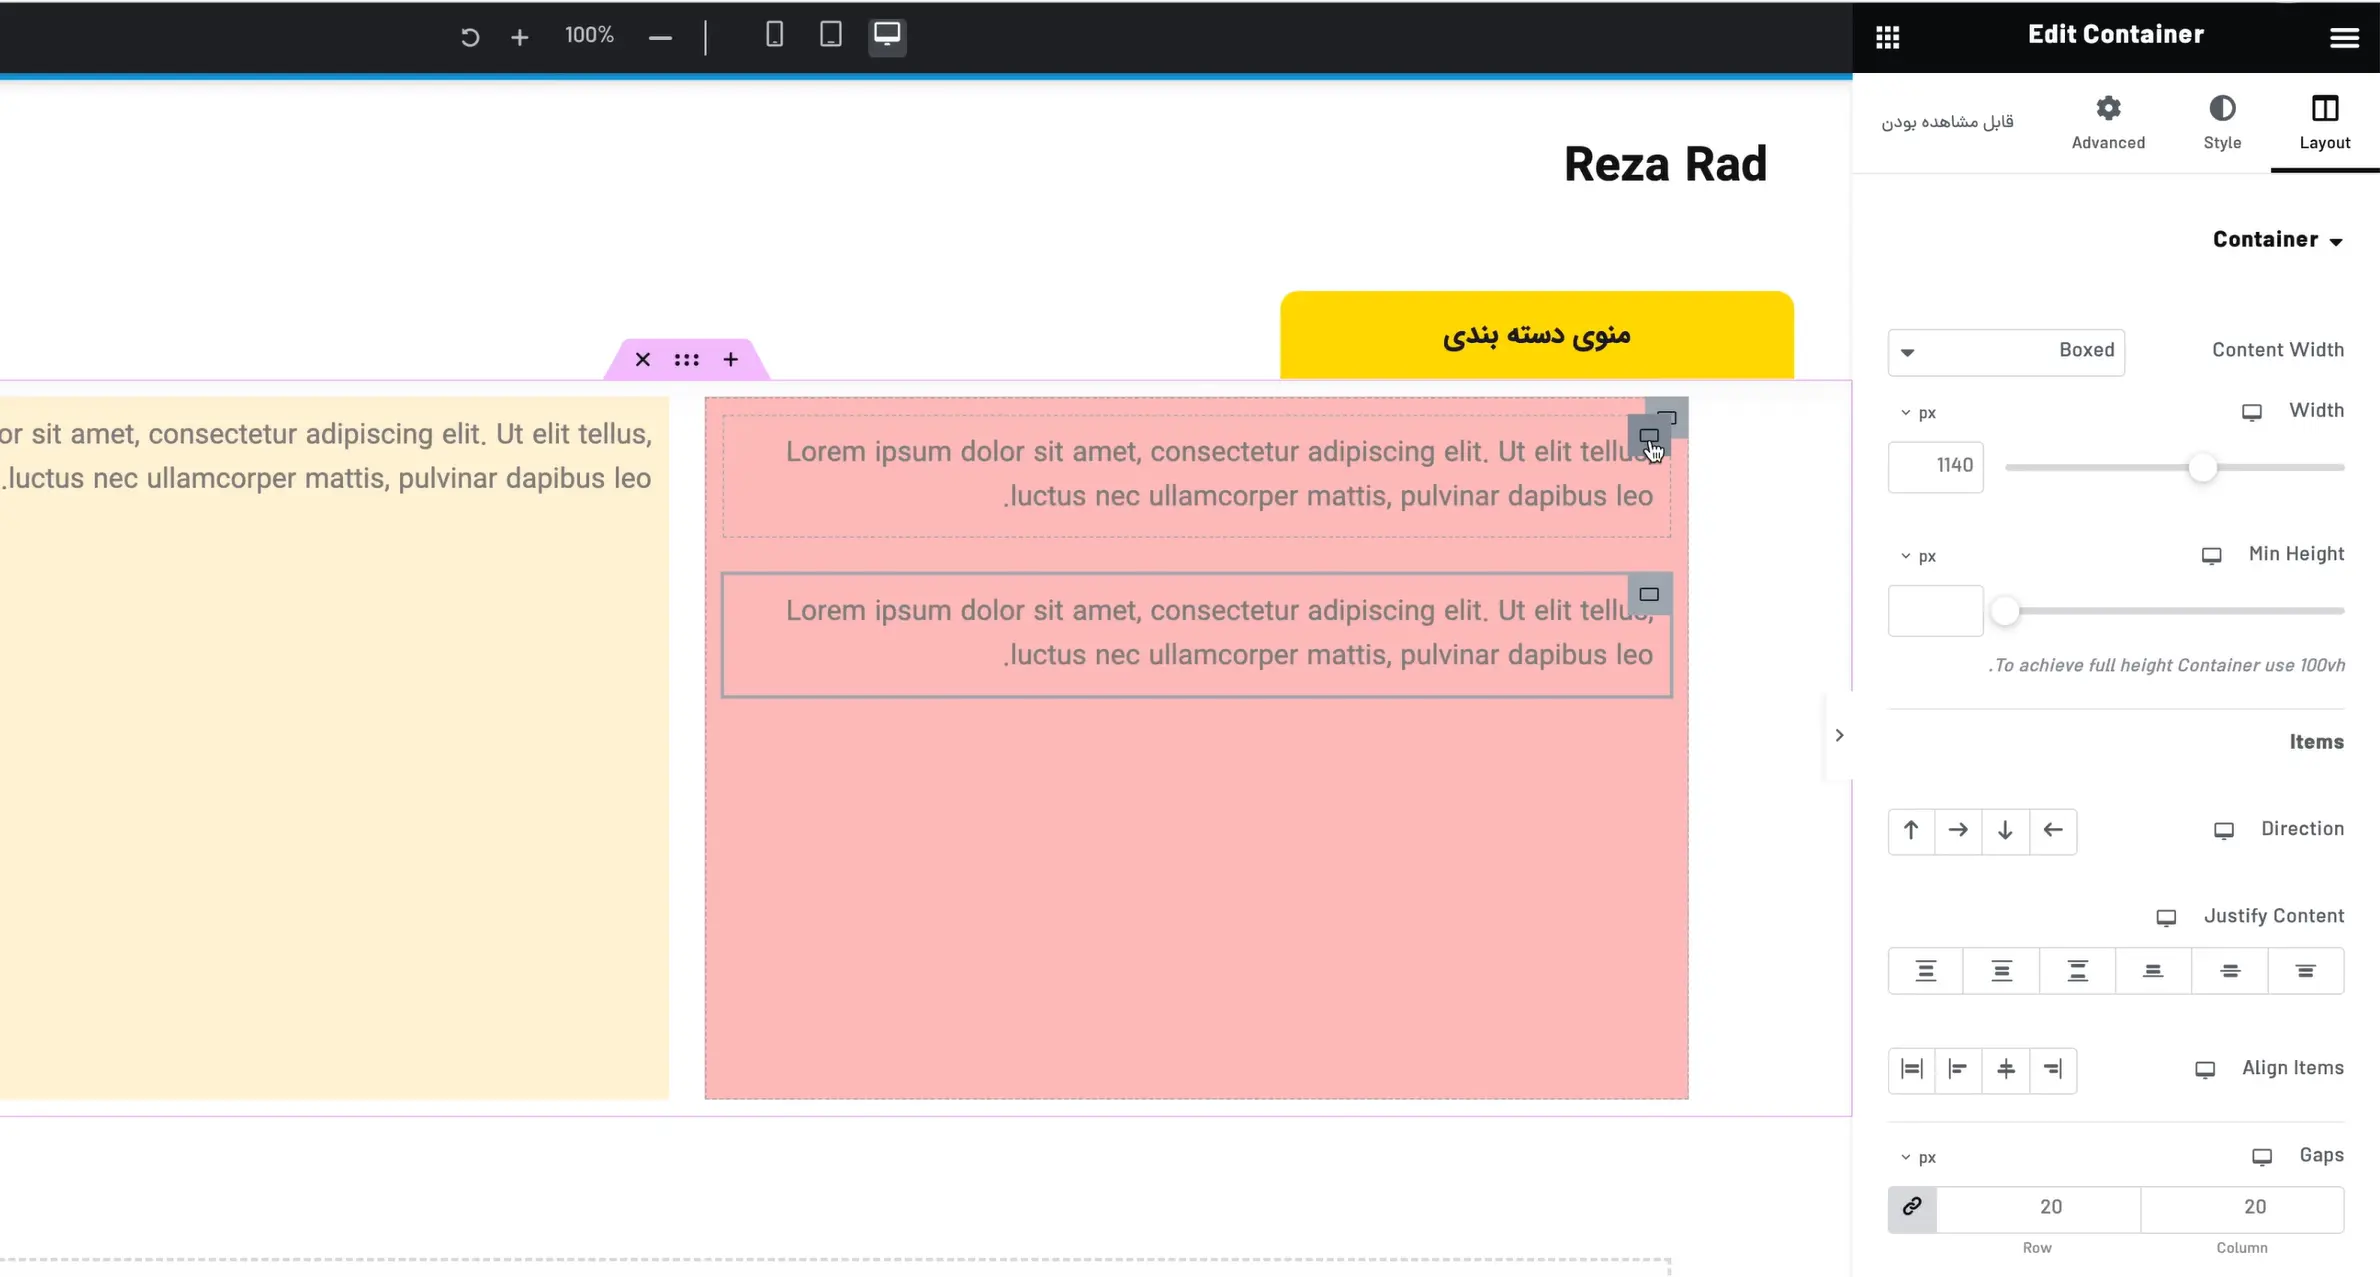Image resolution: width=2380 pixels, height=1277 pixels.
Task: Add new container with plus handle
Action: click(731, 360)
